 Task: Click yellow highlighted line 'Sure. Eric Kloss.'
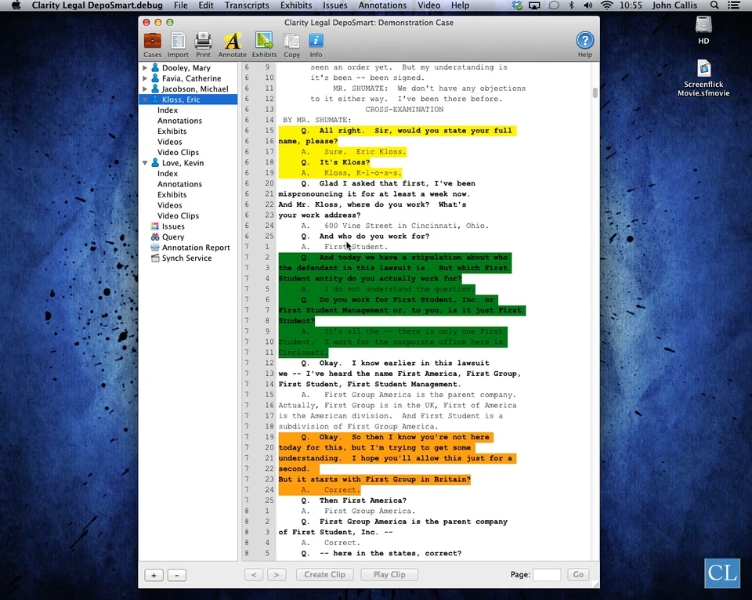(x=342, y=152)
